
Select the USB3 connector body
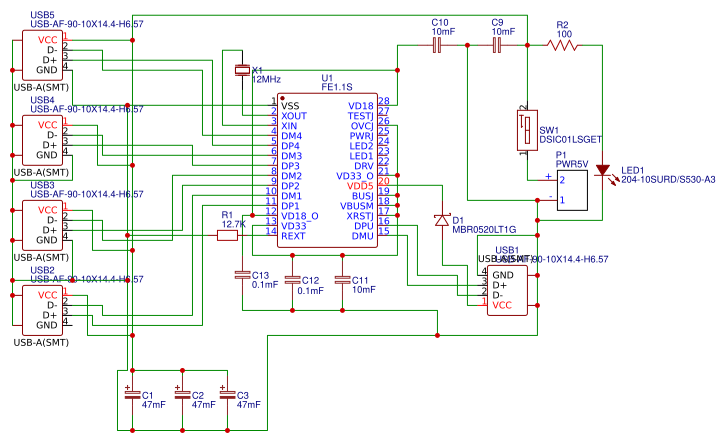point(43,225)
